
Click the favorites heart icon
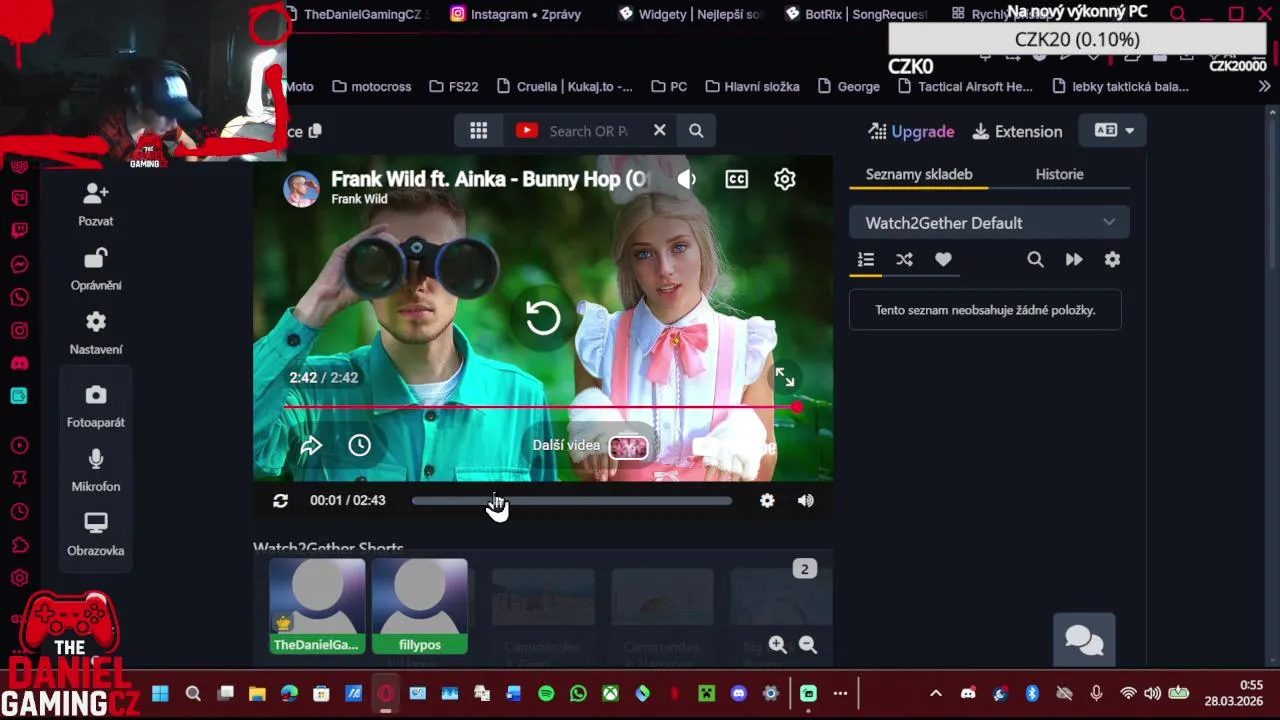point(943,260)
